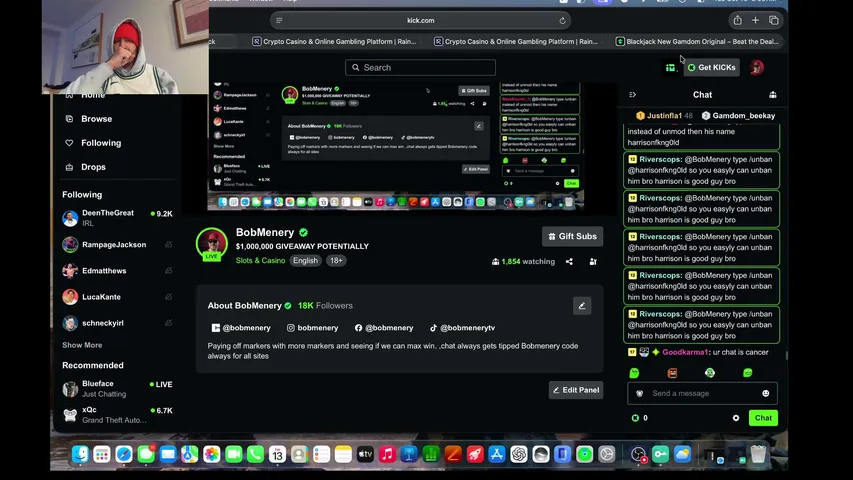This screenshot has width=853, height=480.
Task: Click Goodkarma1 username in chat
Action: [685, 352]
